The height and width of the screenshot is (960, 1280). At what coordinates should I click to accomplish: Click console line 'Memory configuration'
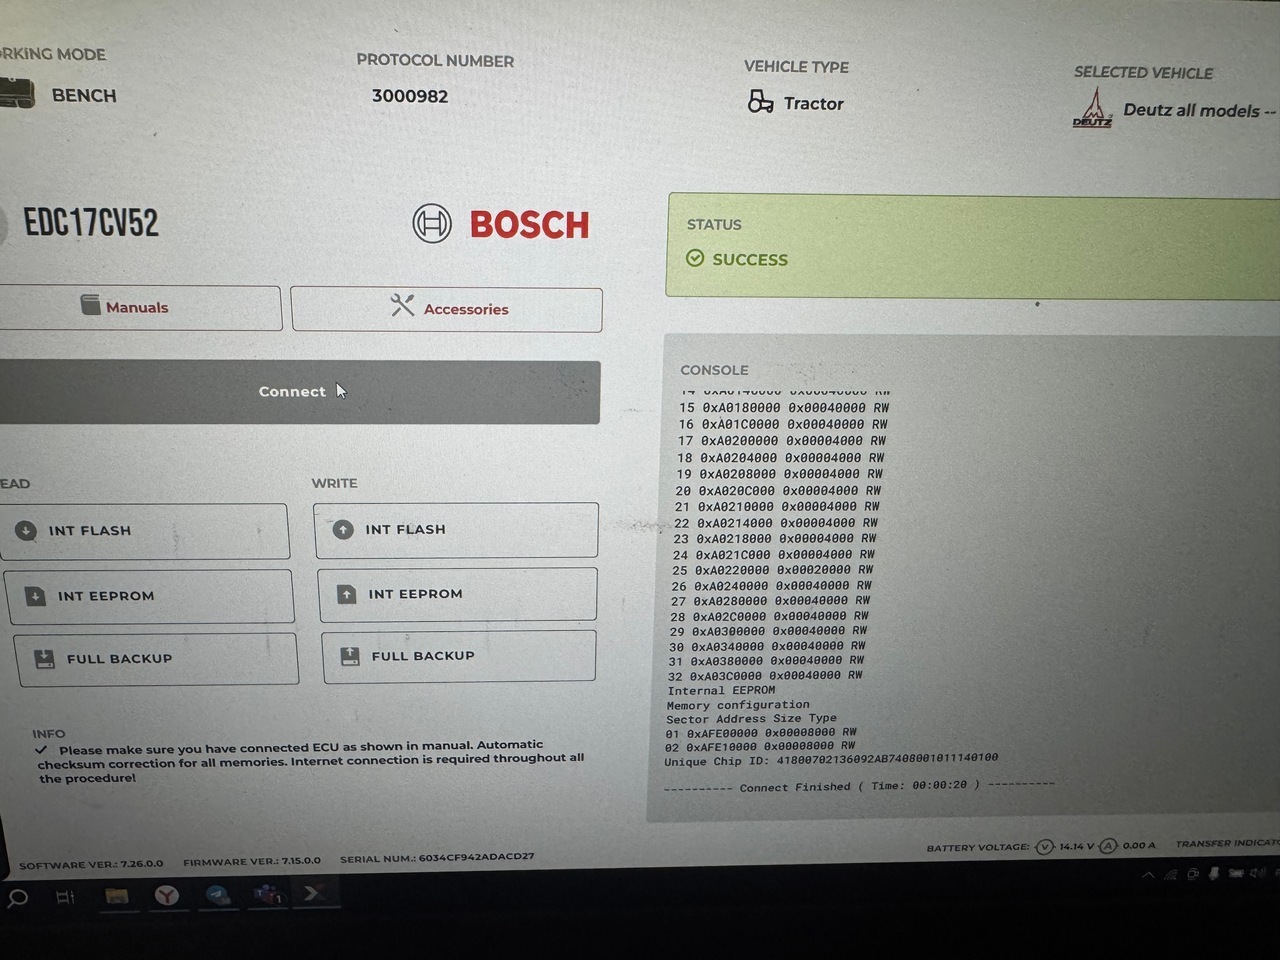pos(738,705)
